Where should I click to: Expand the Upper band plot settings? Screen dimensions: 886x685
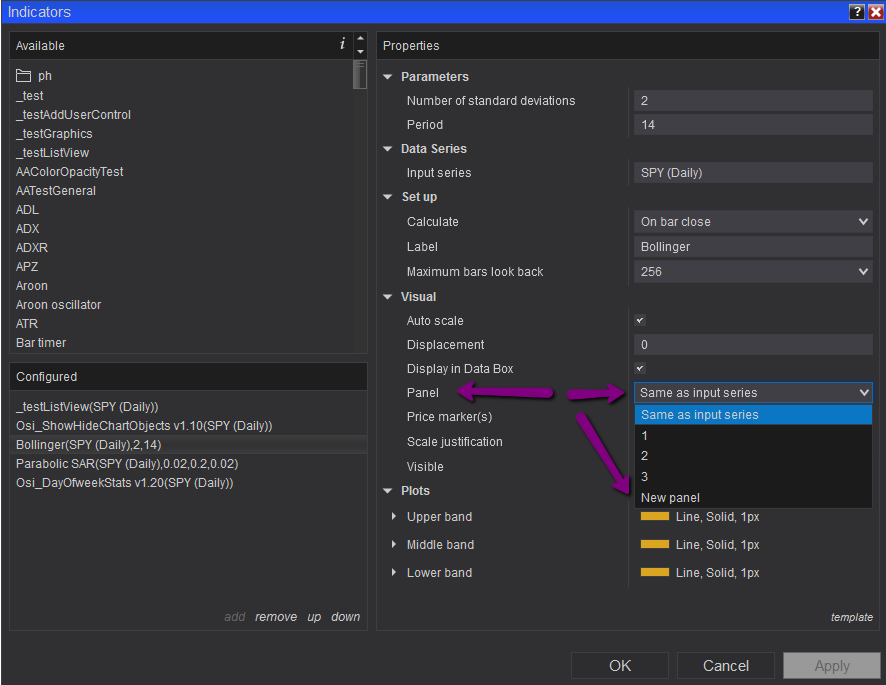pyautogui.click(x=393, y=517)
